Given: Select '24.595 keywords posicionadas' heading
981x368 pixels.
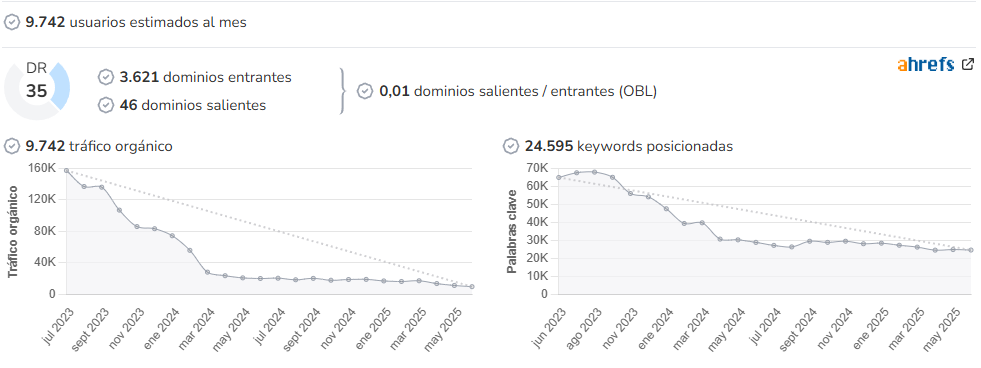Looking at the screenshot, I should click(x=629, y=146).
